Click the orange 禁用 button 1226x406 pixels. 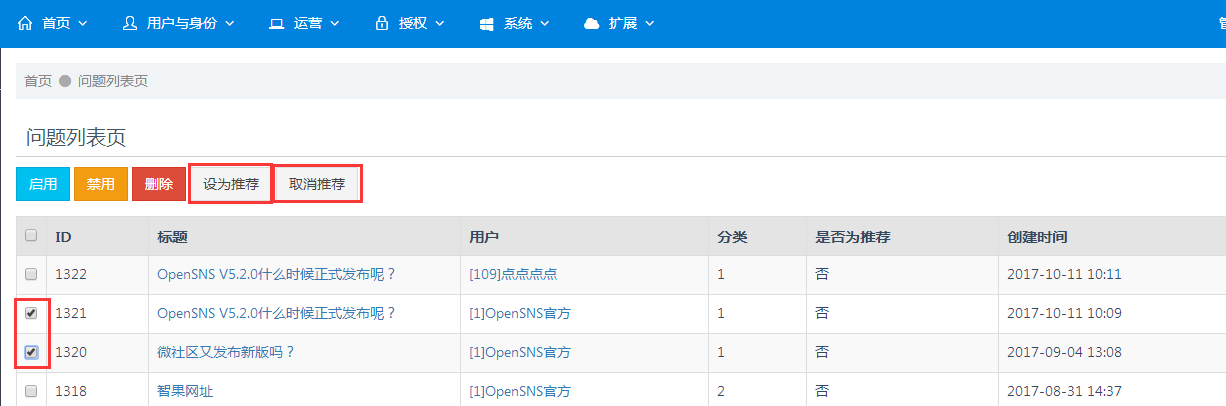[x=101, y=184]
